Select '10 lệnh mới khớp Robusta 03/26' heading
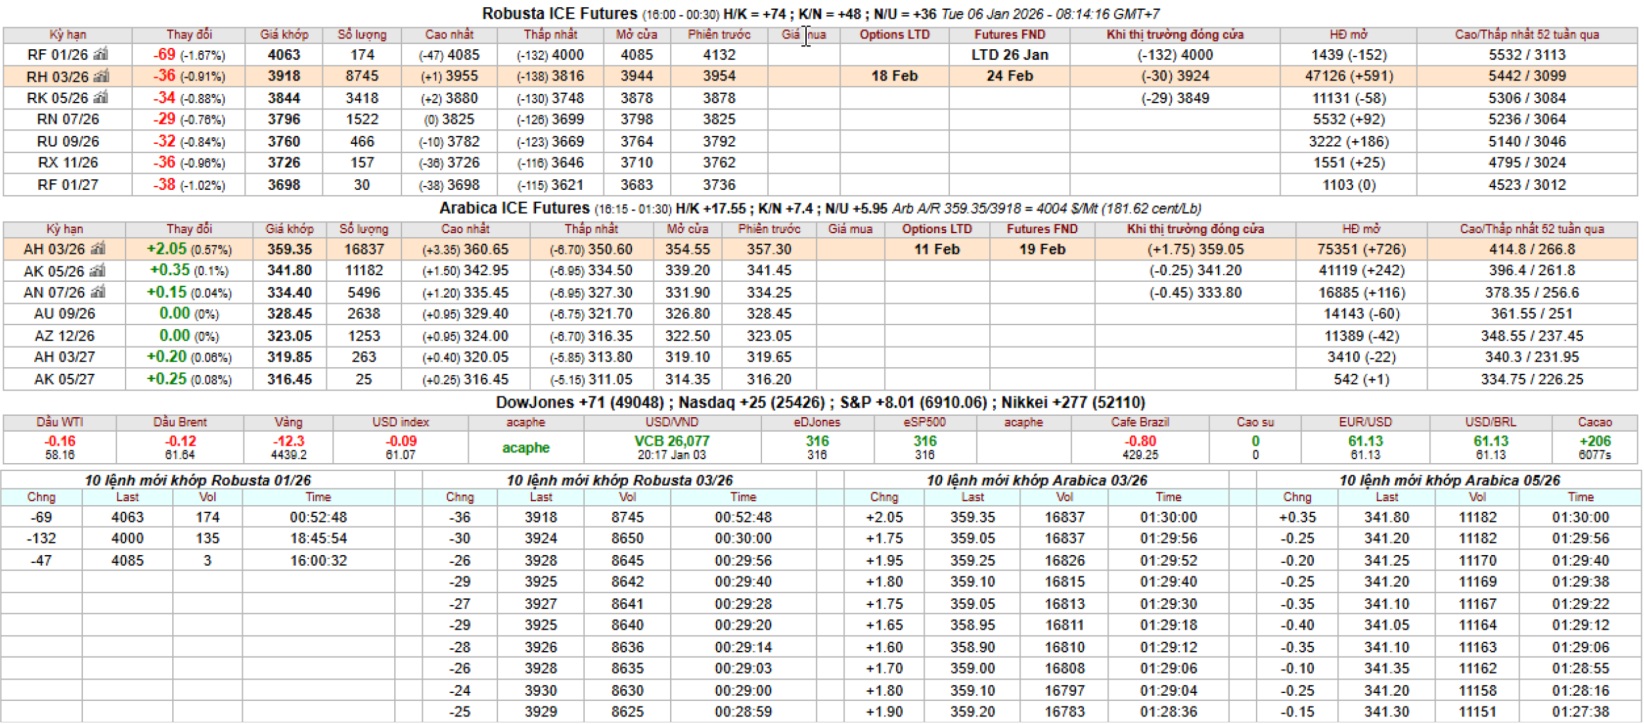Screen dimensions: 1644x724 coord(619,480)
